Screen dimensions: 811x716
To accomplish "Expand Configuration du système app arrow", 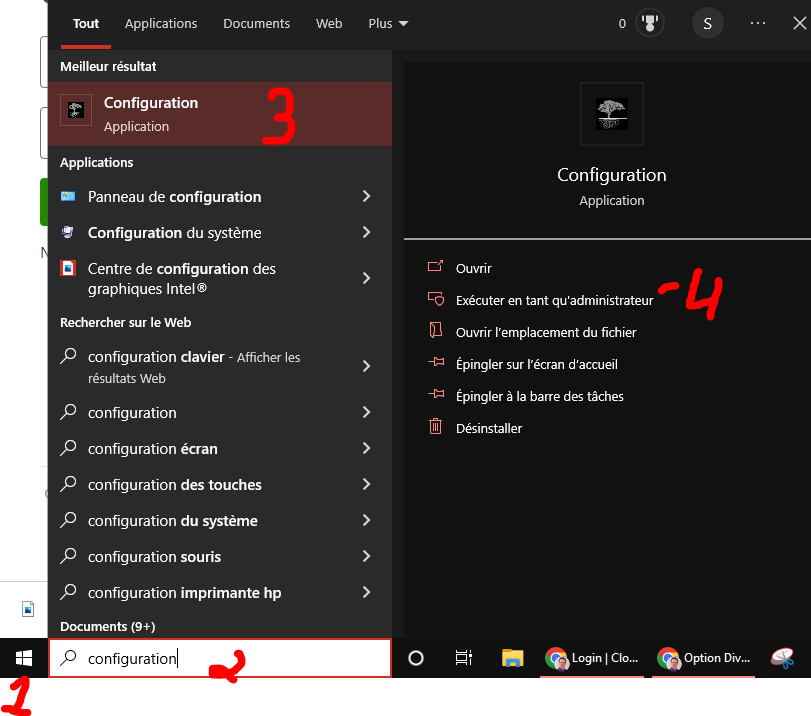I will point(366,232).
